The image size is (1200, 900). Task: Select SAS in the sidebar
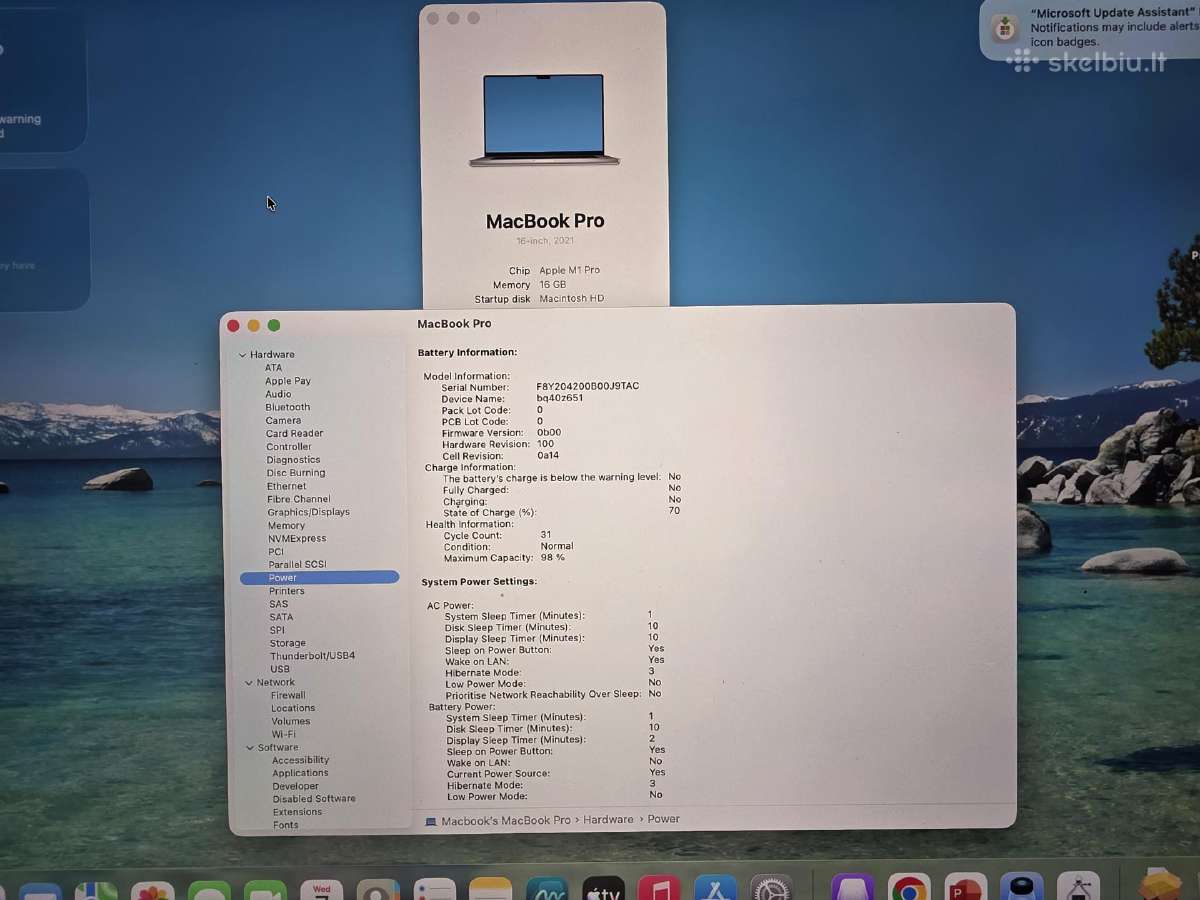(279, 604)
